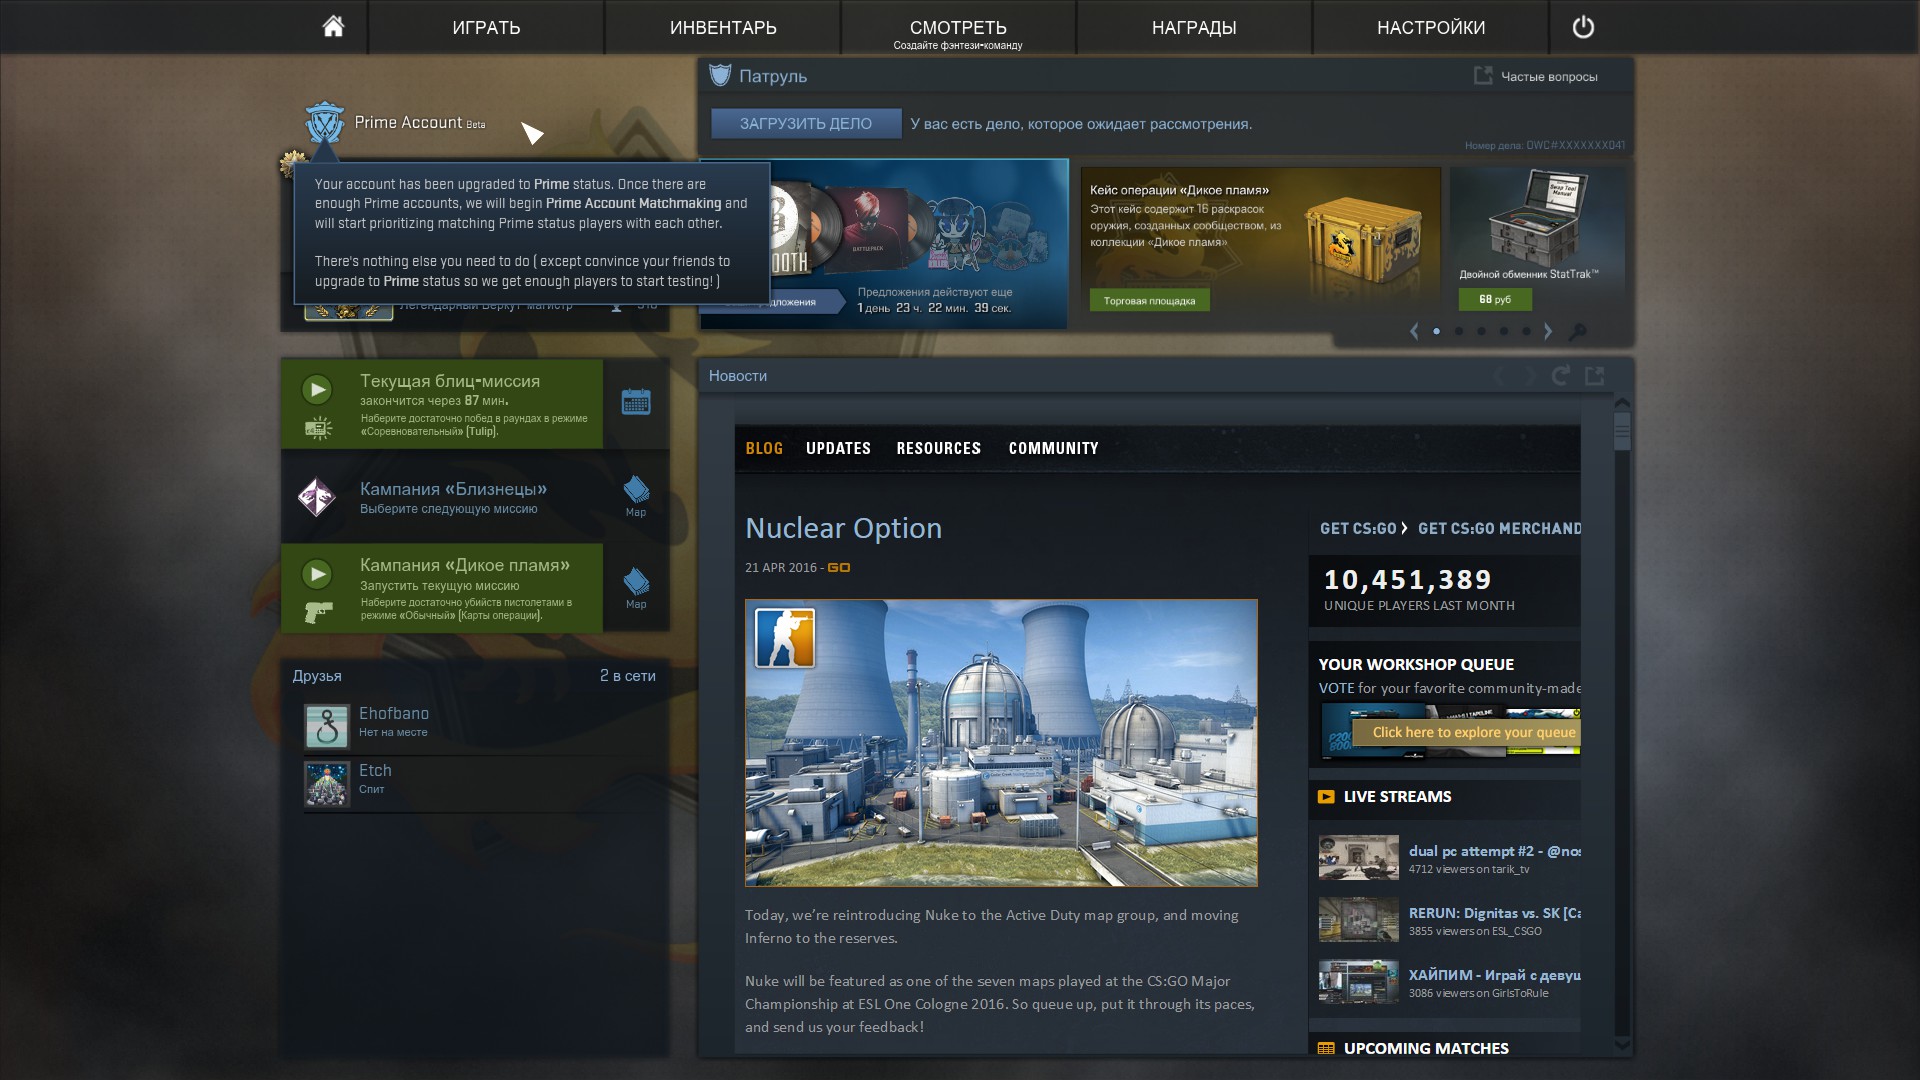Switch to the COMMUNITY tab

pyautogui.click(x=1053, y=448)
